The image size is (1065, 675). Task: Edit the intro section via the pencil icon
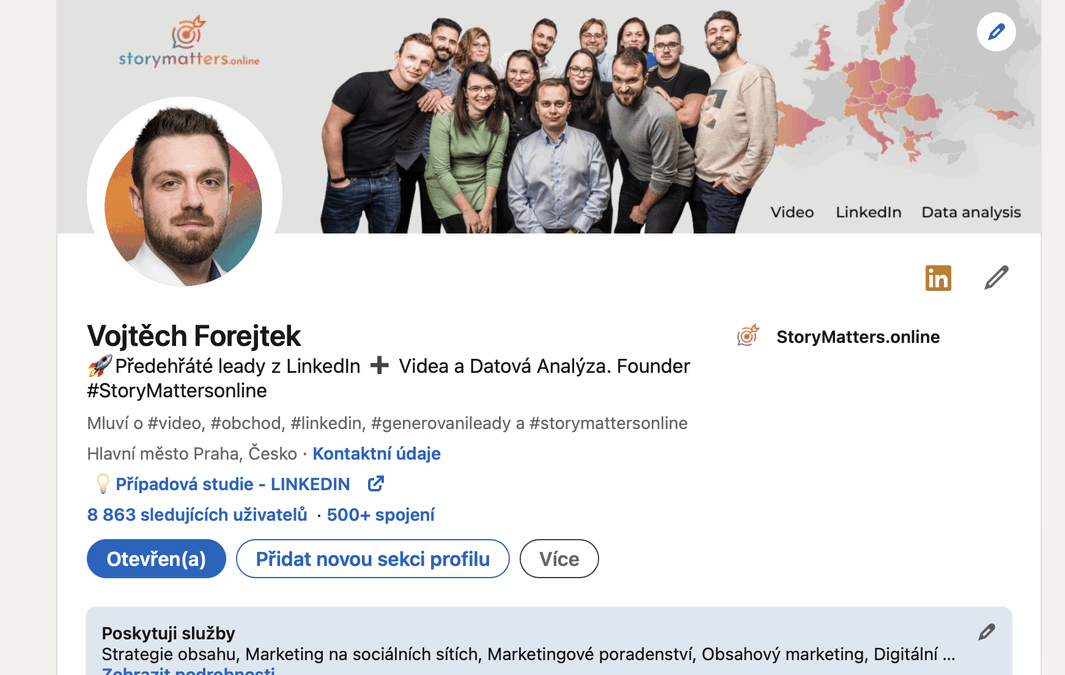995,277
